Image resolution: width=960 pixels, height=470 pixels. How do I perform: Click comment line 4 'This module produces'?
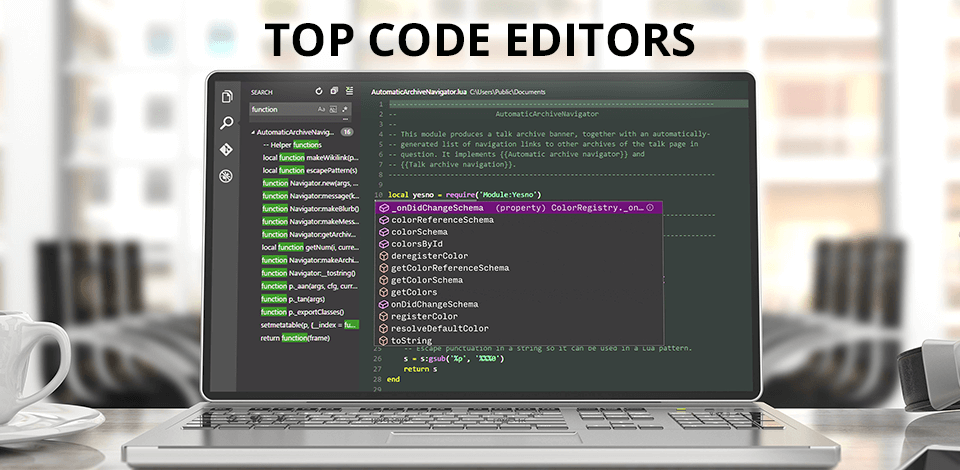(549, 134)
